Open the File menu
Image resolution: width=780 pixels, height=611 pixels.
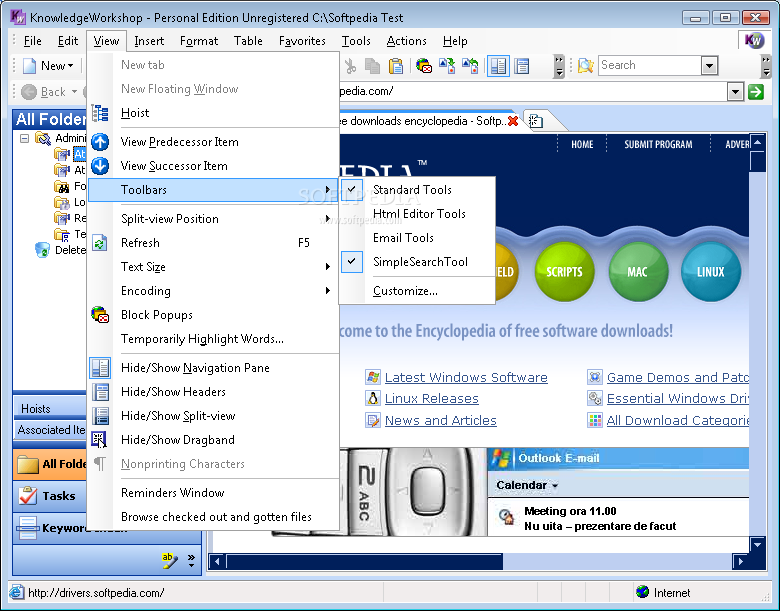click(x=32, y=41)
